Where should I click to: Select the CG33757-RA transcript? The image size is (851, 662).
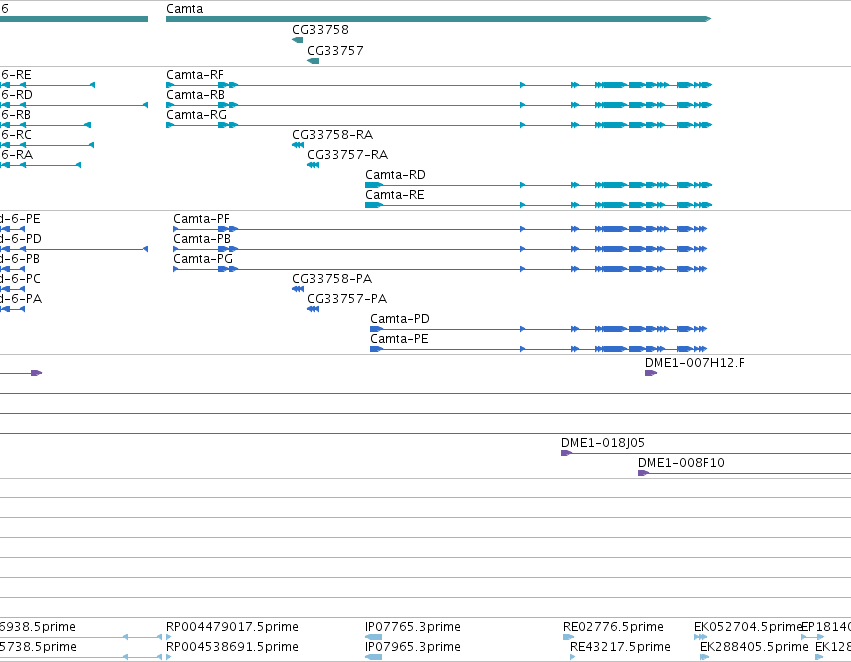coord(313,165)
